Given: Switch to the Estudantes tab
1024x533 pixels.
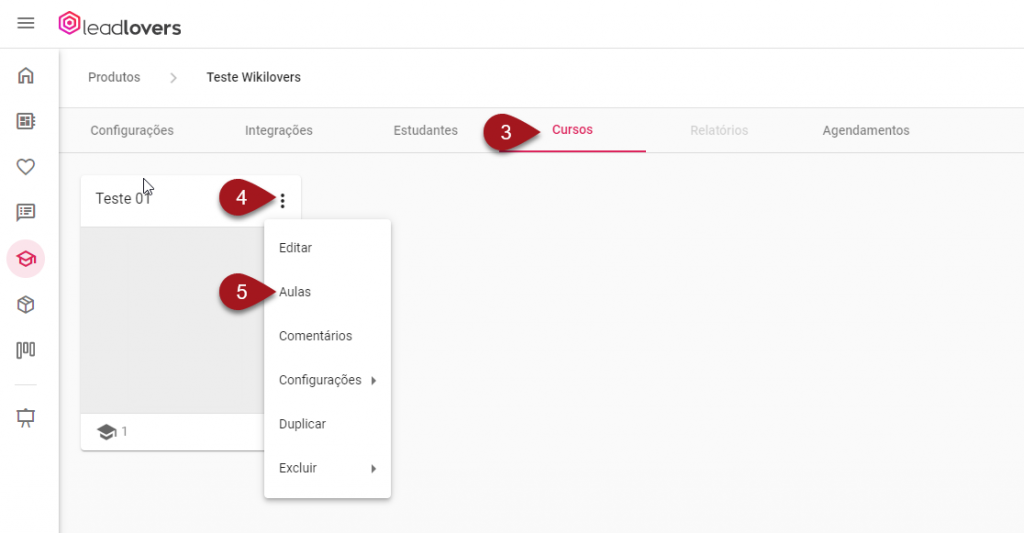Looking at the screenshot, I should coord(425,130).
